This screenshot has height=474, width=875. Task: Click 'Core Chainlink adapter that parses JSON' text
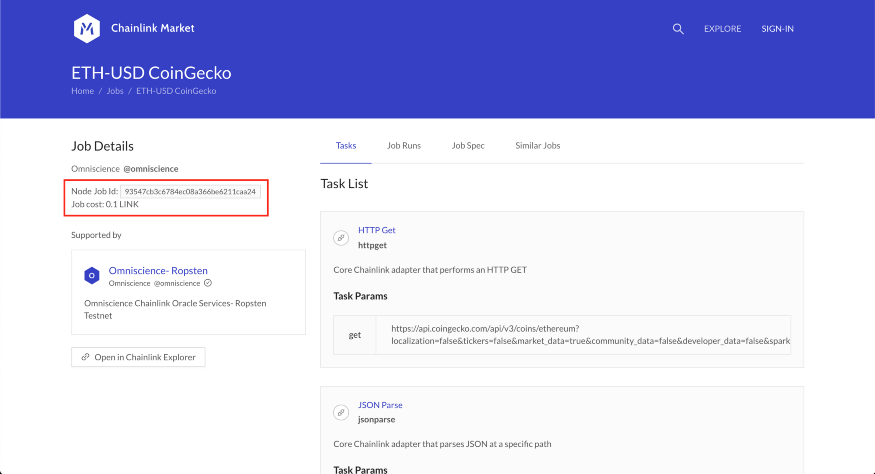(x=443, y=444)
